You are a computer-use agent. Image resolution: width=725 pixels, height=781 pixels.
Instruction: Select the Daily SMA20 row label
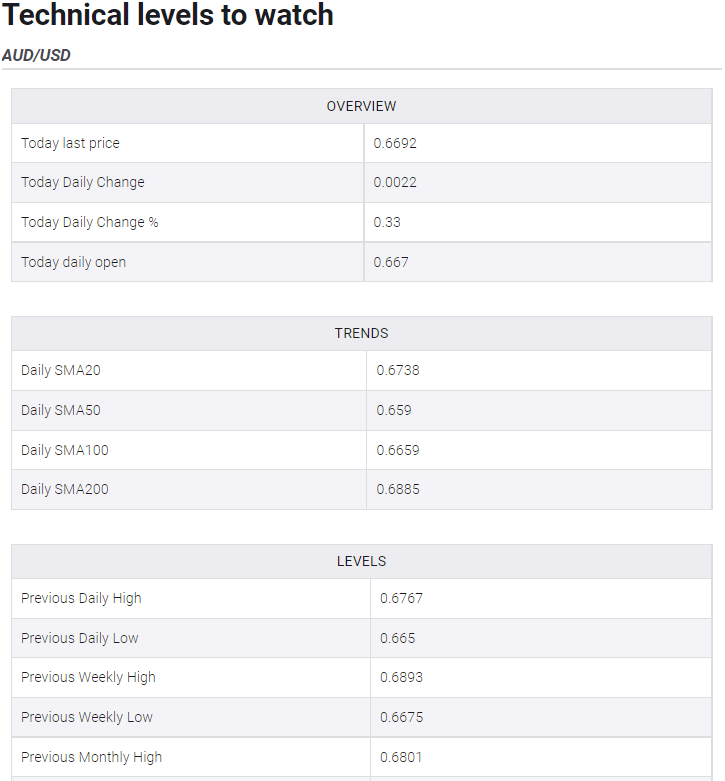(61, 370)
